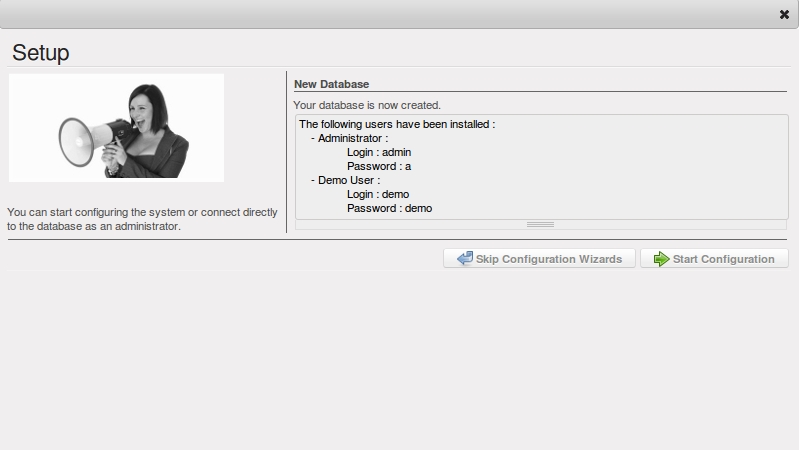Click the 'Login : admin' line
Image resolution: width=800 pixels, height=450 pixels.
pos(379,152)
